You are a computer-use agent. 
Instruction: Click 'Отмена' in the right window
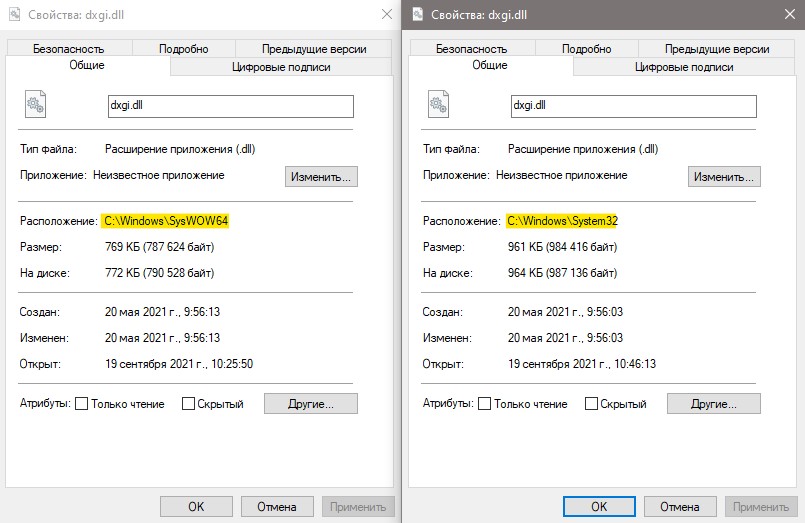680,507
